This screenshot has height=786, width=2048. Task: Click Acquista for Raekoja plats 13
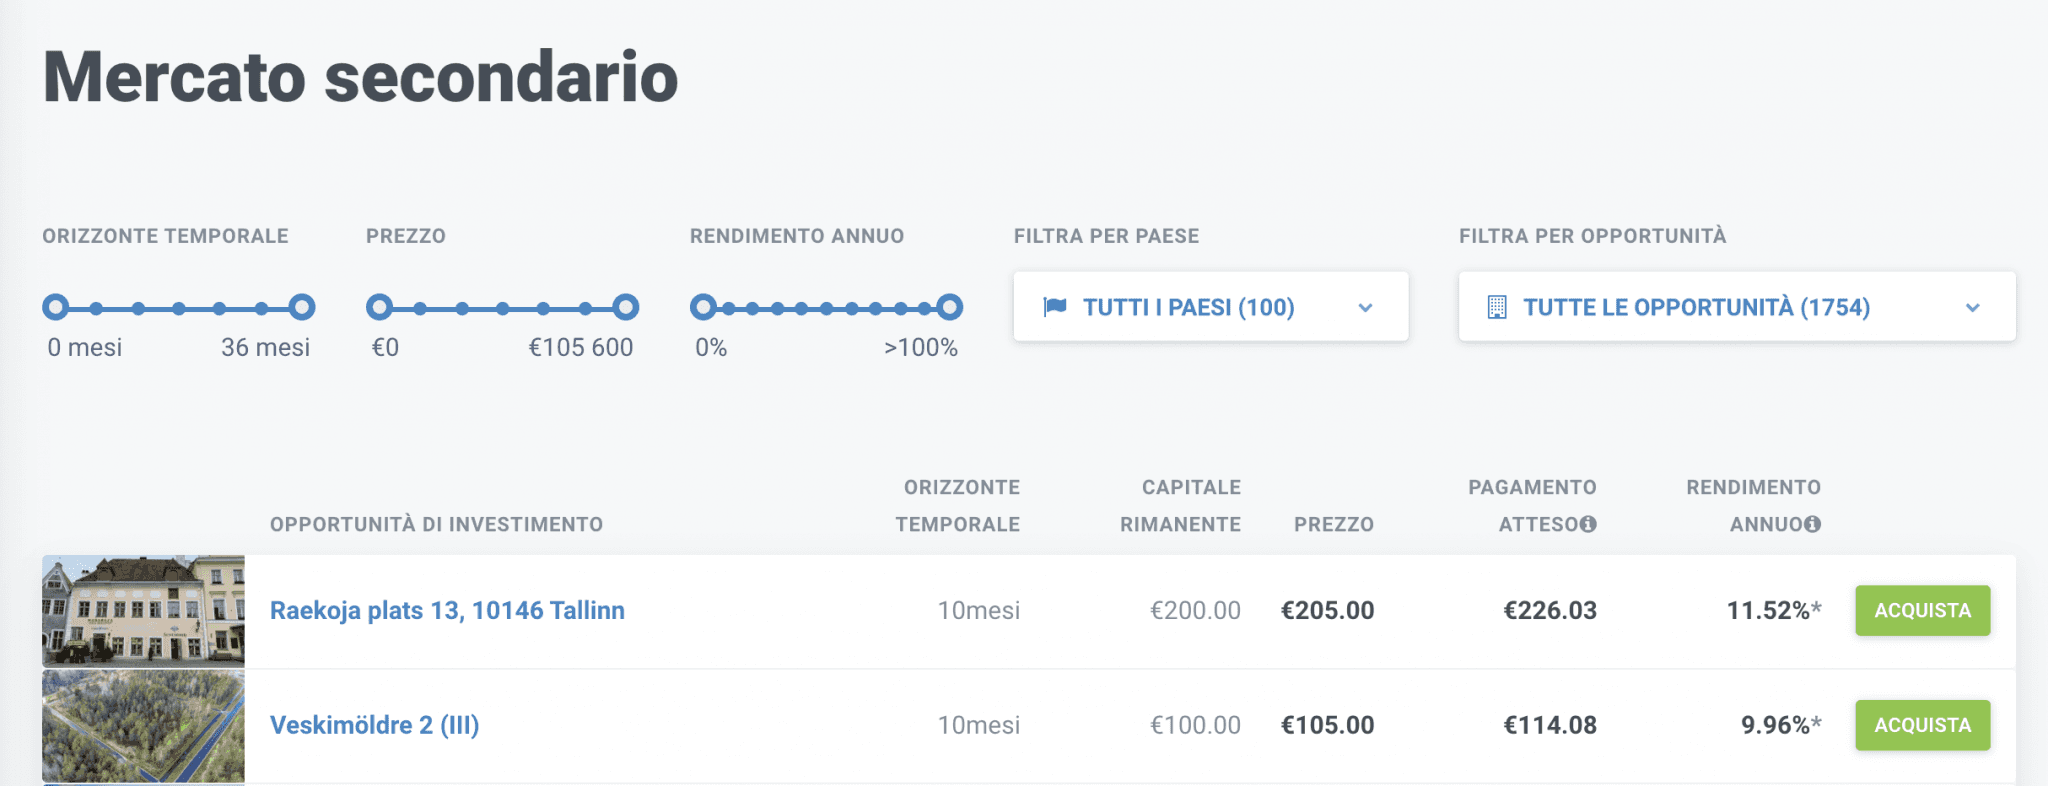click(1922, 610)
